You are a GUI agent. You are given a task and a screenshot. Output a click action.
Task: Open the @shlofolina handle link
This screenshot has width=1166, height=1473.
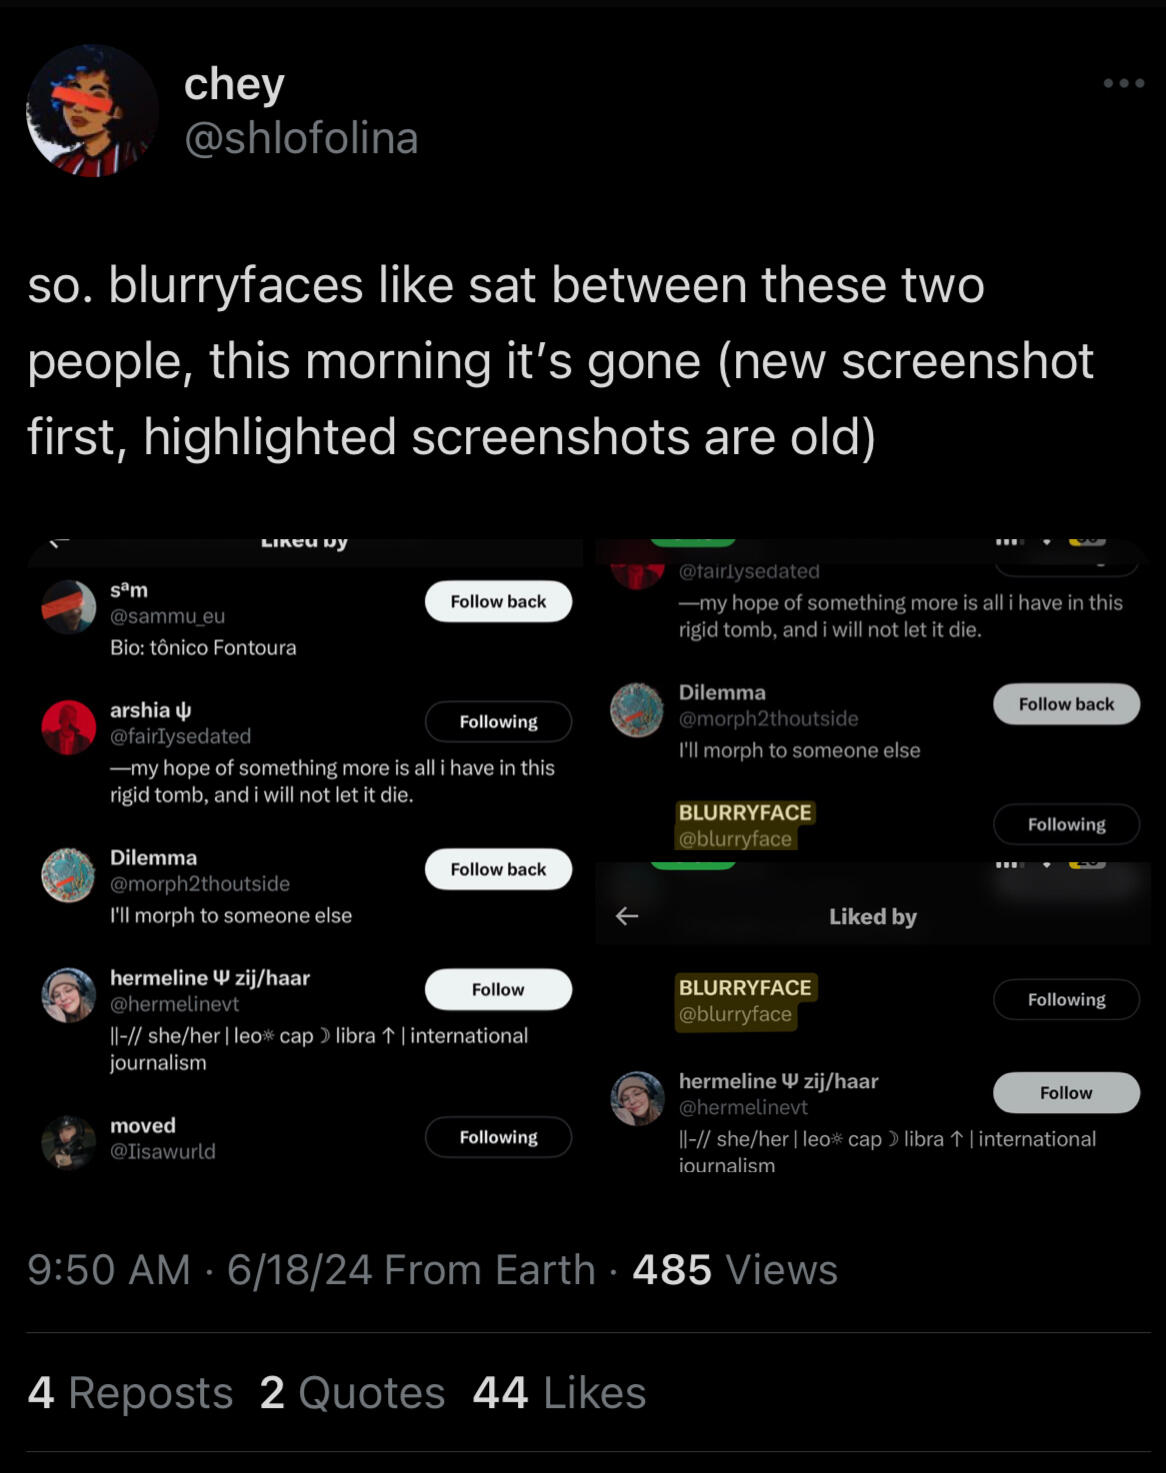point(301,138)
